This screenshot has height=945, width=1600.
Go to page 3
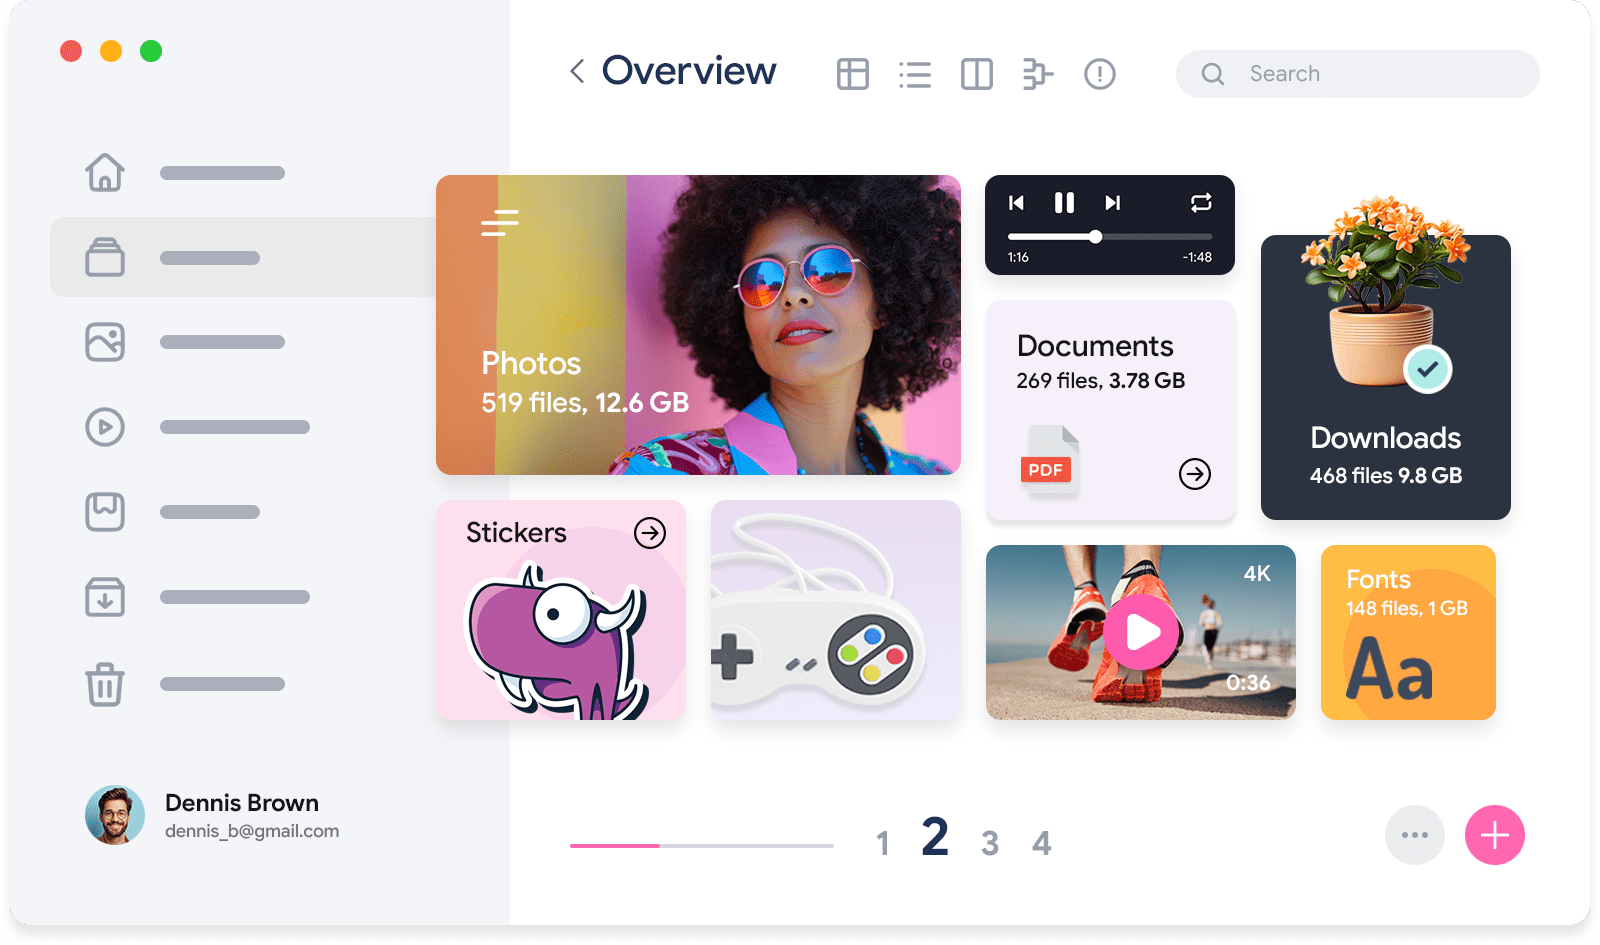[989, 843]
